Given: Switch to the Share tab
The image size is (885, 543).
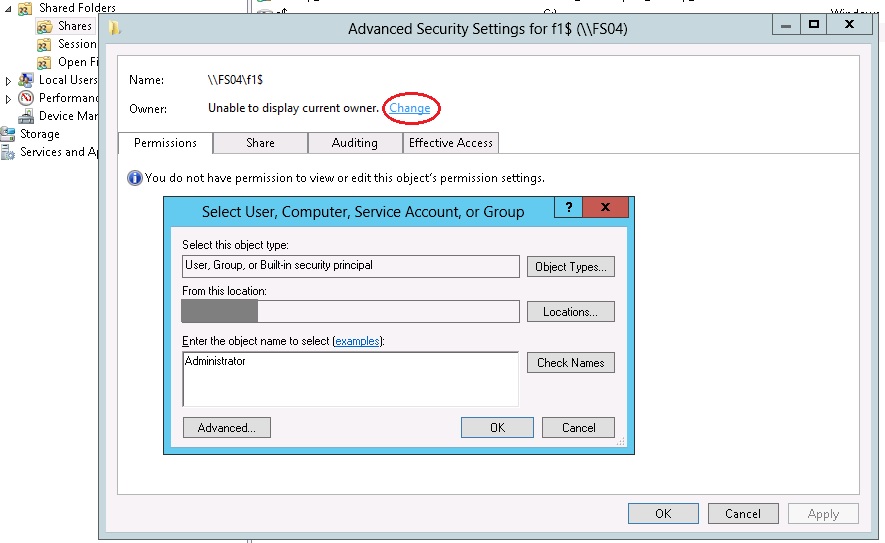Looking at the screenshot, I should click(x=260, y=143).
